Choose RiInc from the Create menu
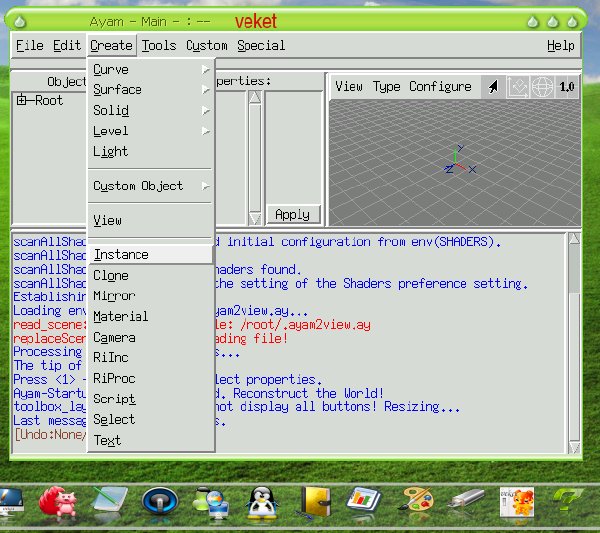 150,358
